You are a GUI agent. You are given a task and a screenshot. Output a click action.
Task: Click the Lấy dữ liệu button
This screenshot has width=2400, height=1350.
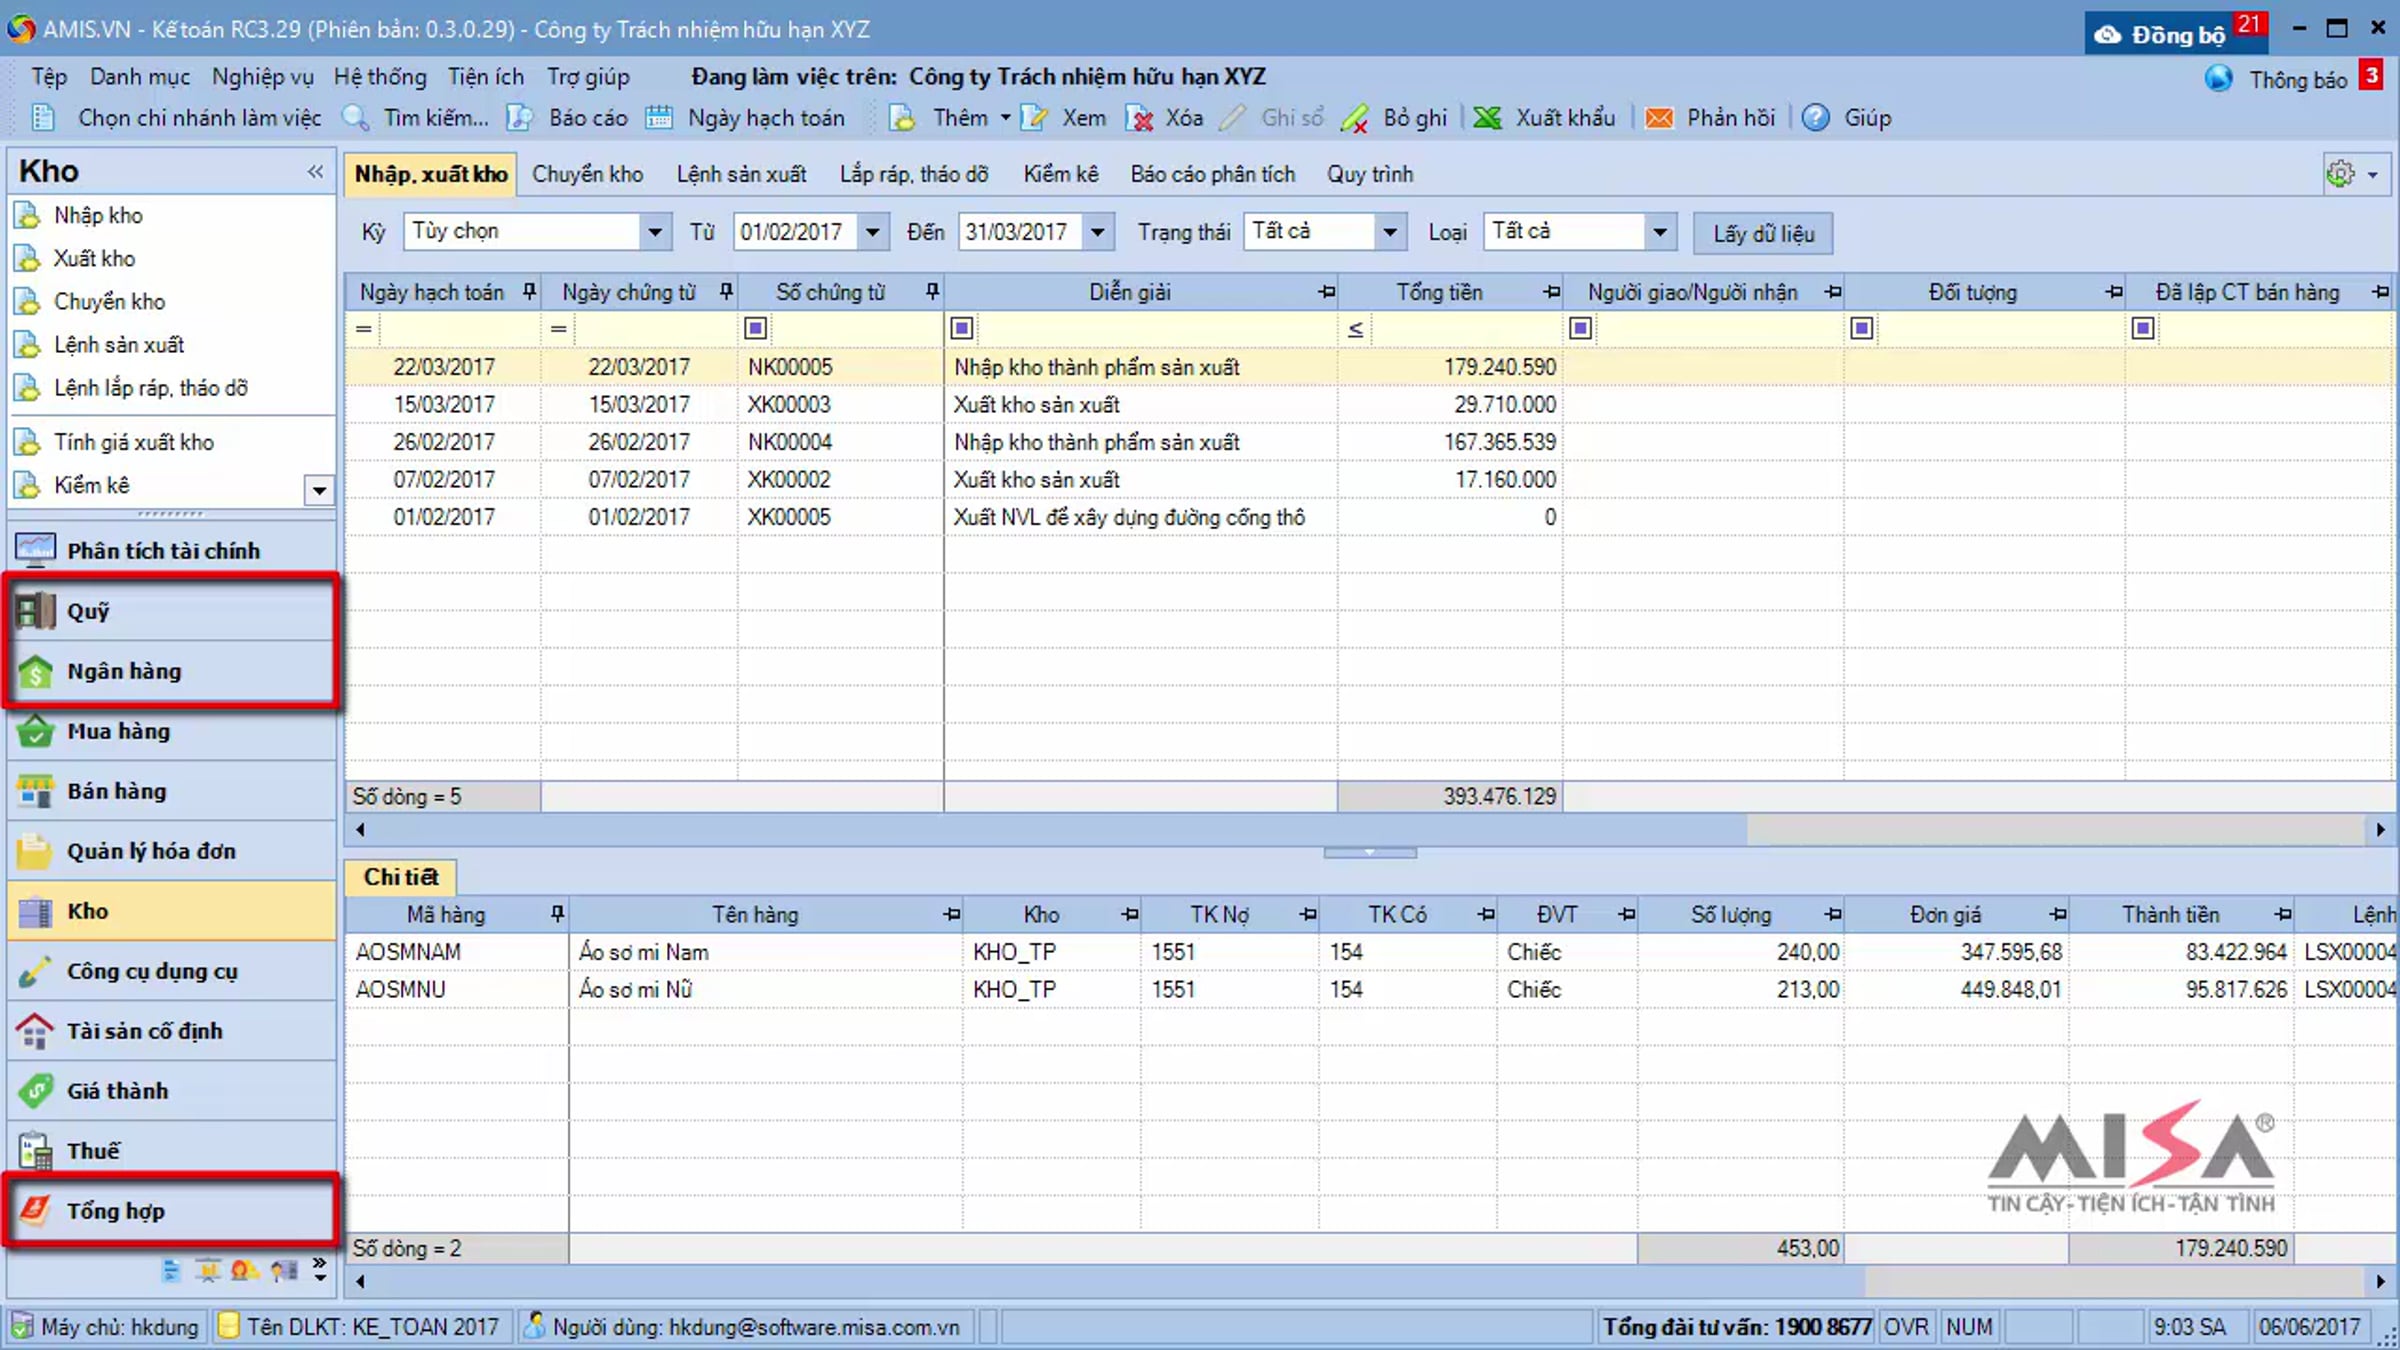pyautogui.click(x=1764, y=233)
